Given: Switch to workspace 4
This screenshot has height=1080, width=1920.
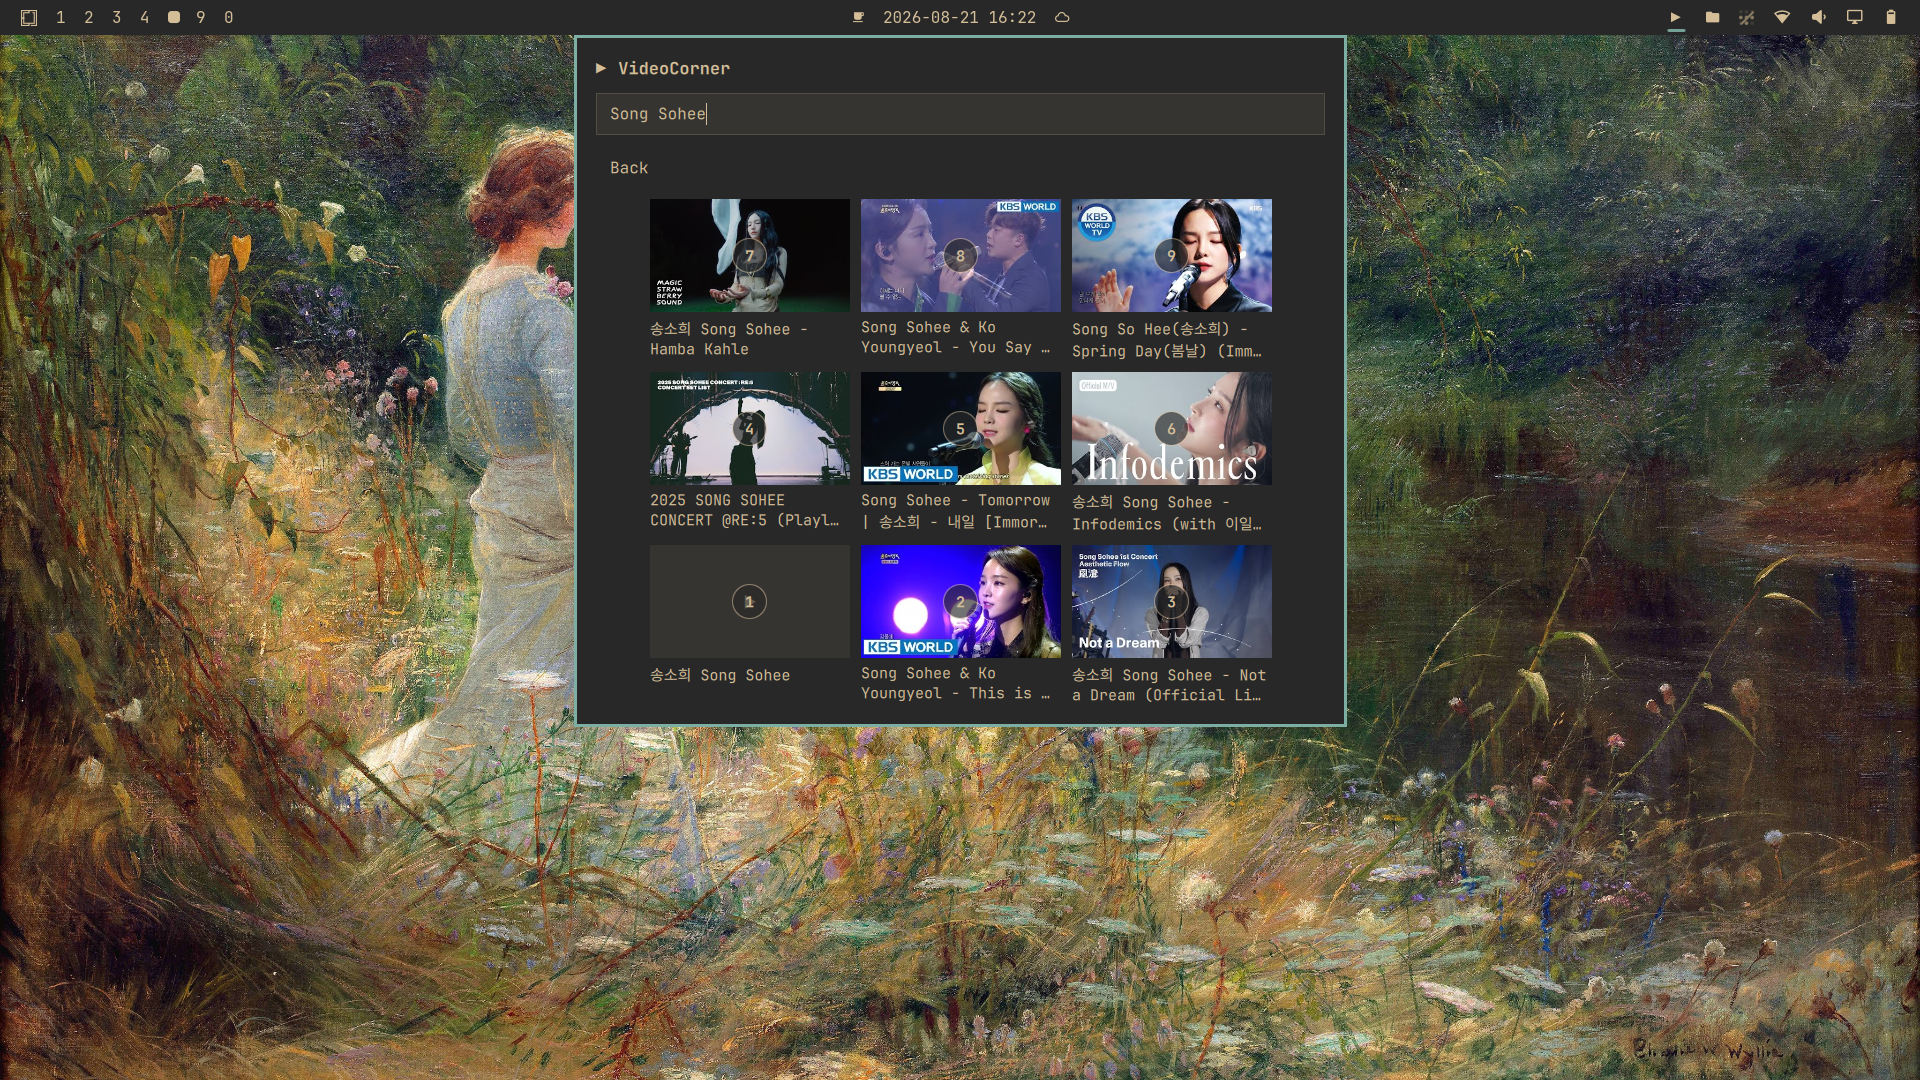Looking at the screenshot, I should [145, 17].
